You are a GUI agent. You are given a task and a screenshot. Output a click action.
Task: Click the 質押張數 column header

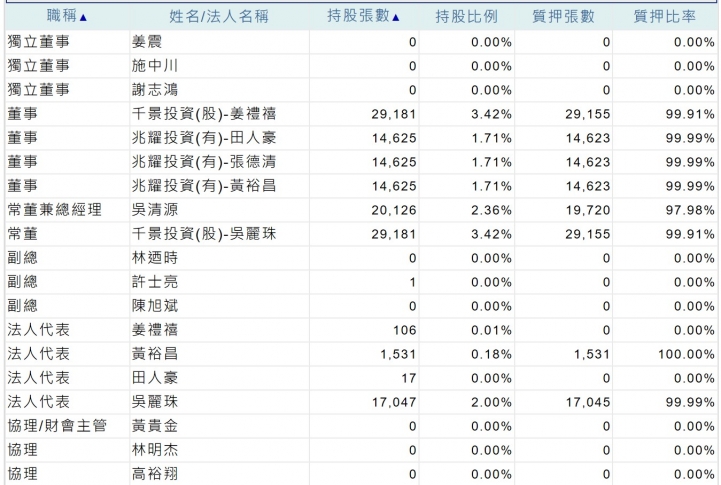tap(563, 17)
